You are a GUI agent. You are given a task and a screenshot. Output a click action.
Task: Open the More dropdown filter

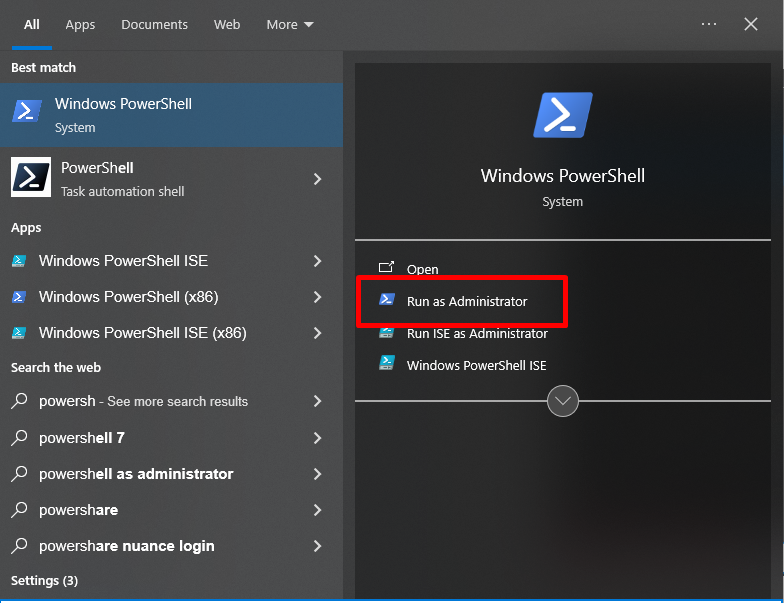[290, 24]
